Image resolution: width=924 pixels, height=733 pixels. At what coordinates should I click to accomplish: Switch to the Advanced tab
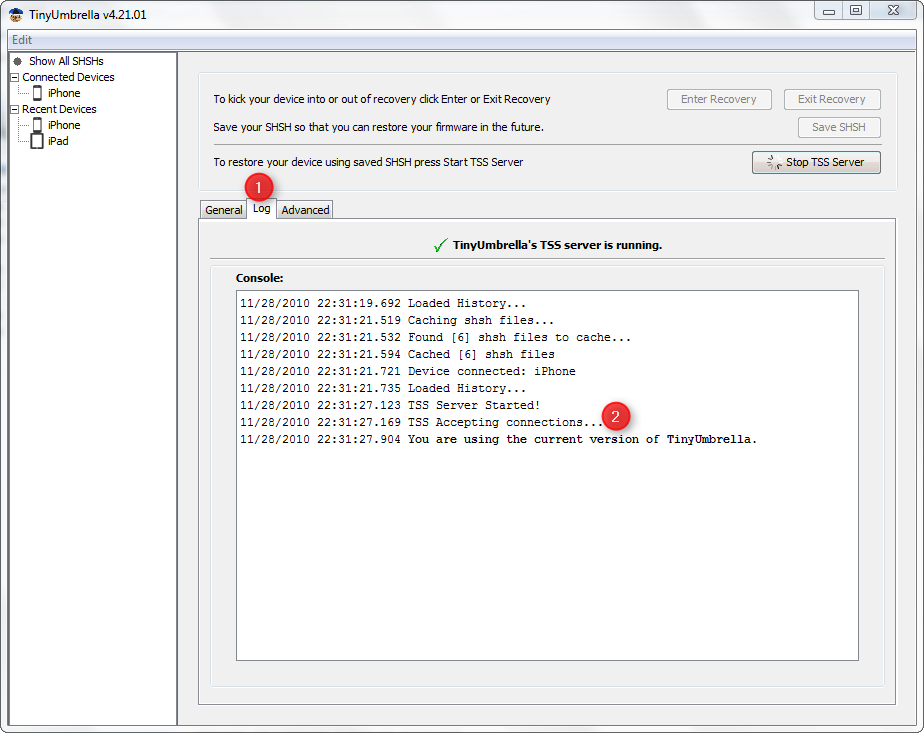[x=305, y=210]
